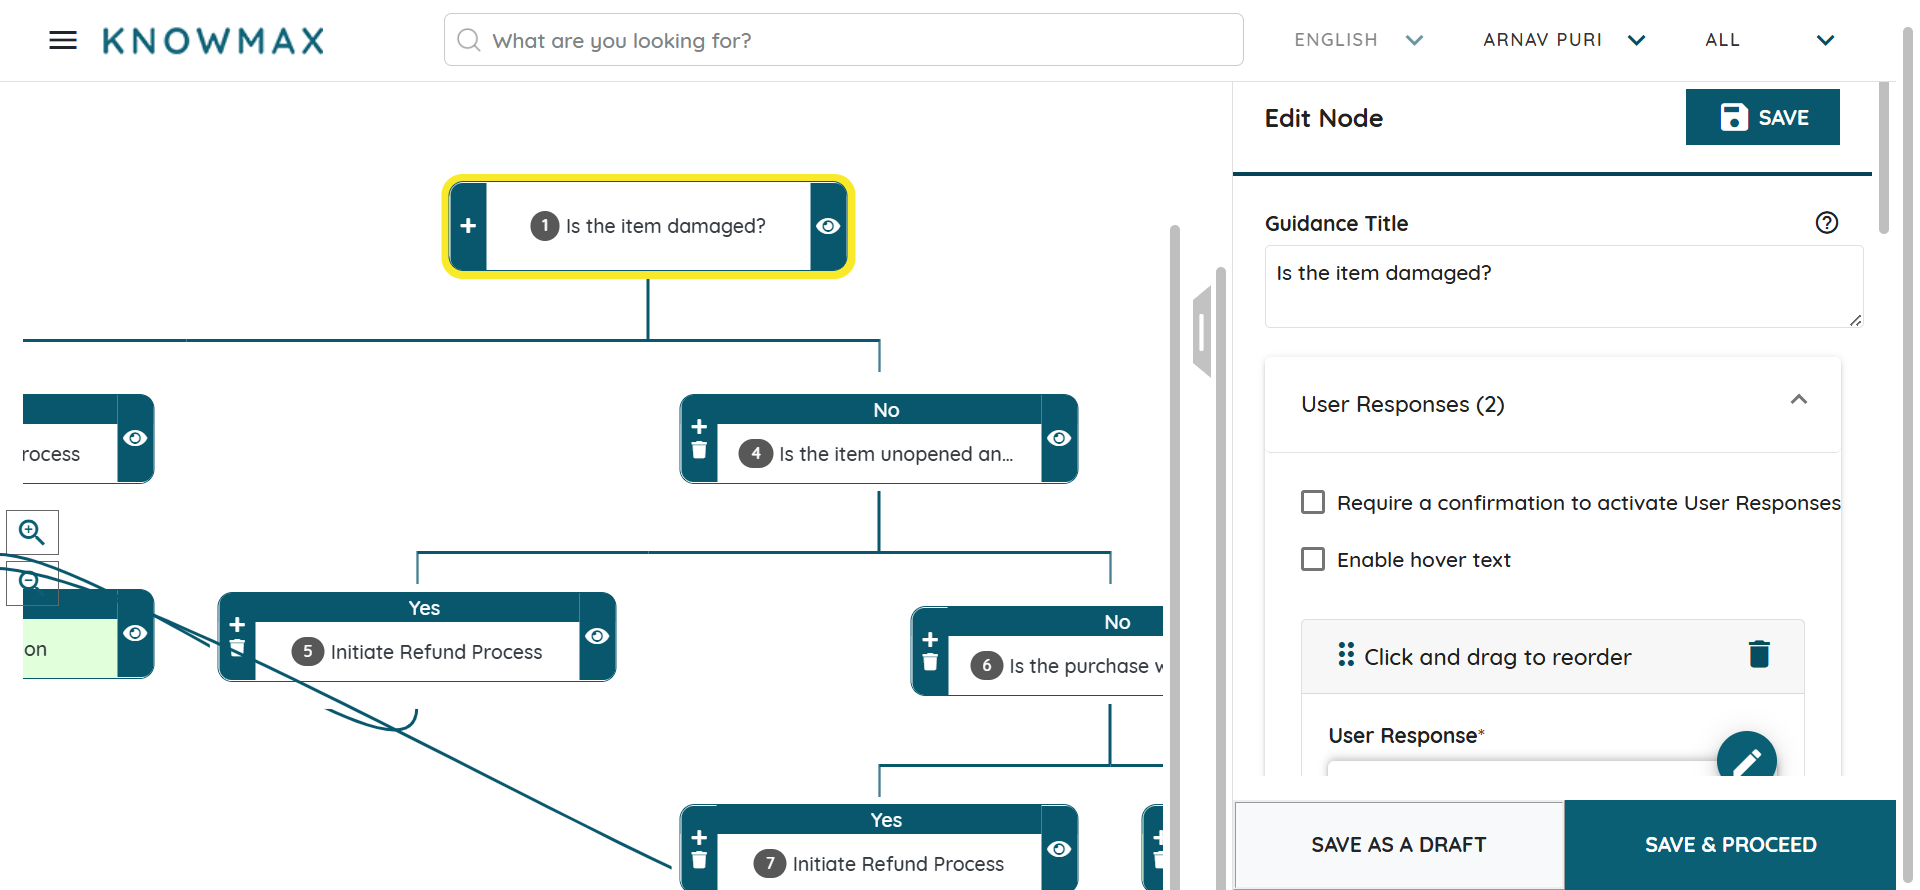
Task: Check the Enable hover text box
Action: coord(1313,559)
